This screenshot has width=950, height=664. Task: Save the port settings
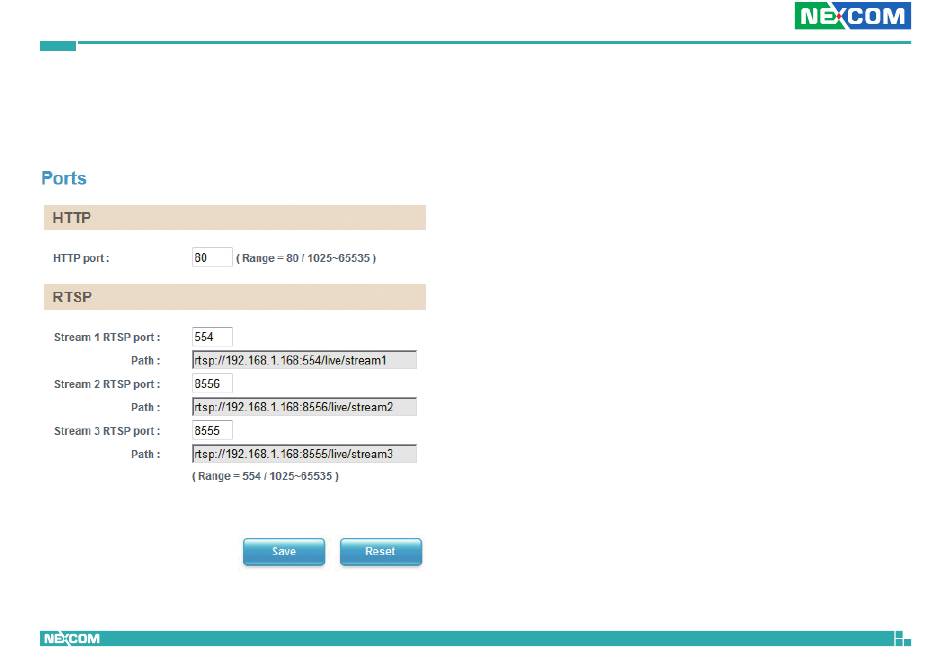pos(284,551)
